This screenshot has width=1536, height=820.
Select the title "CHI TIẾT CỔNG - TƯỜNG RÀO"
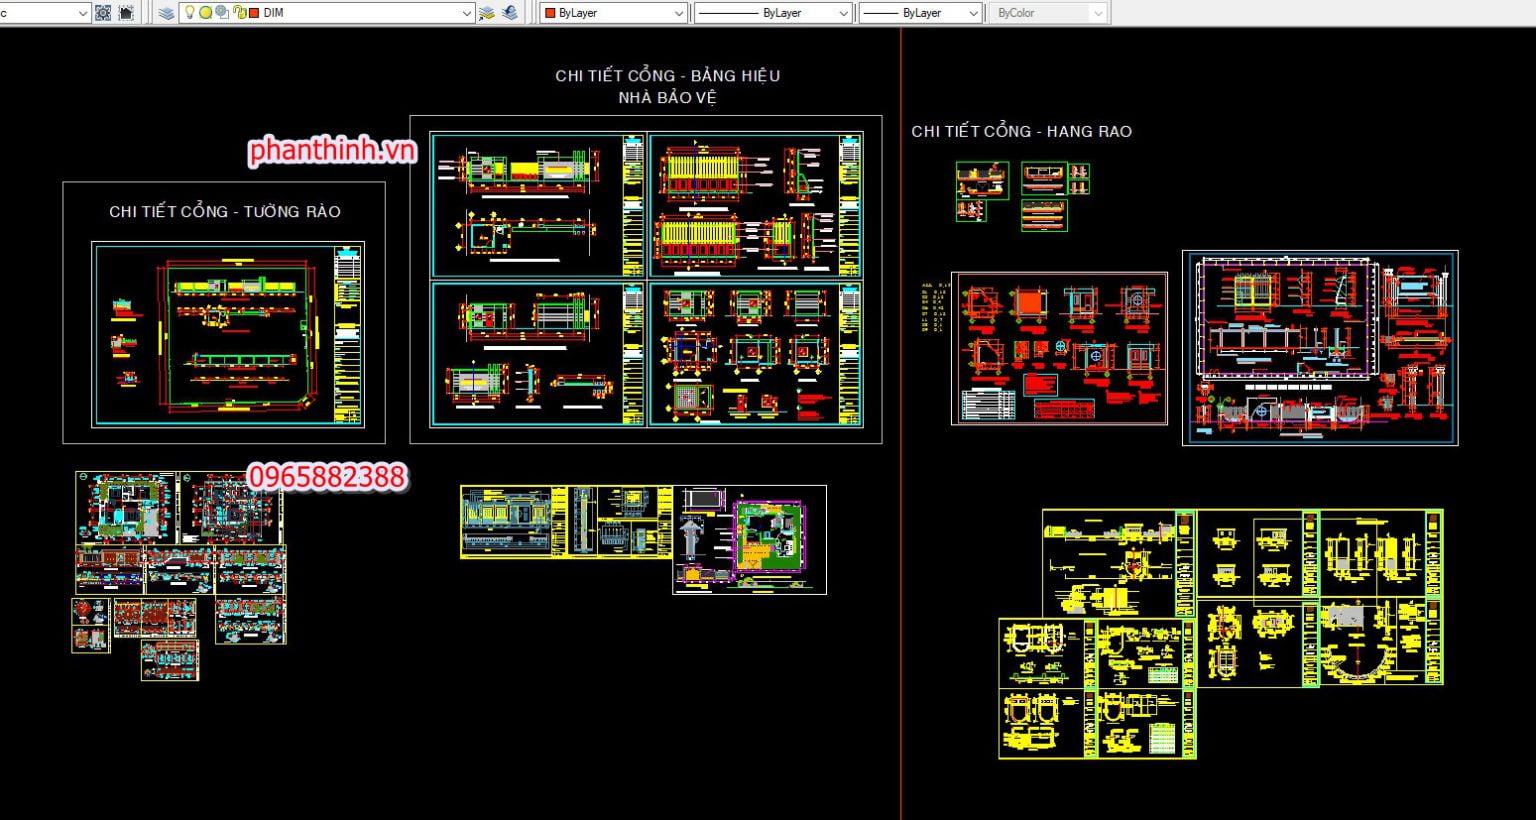point(225,212)
